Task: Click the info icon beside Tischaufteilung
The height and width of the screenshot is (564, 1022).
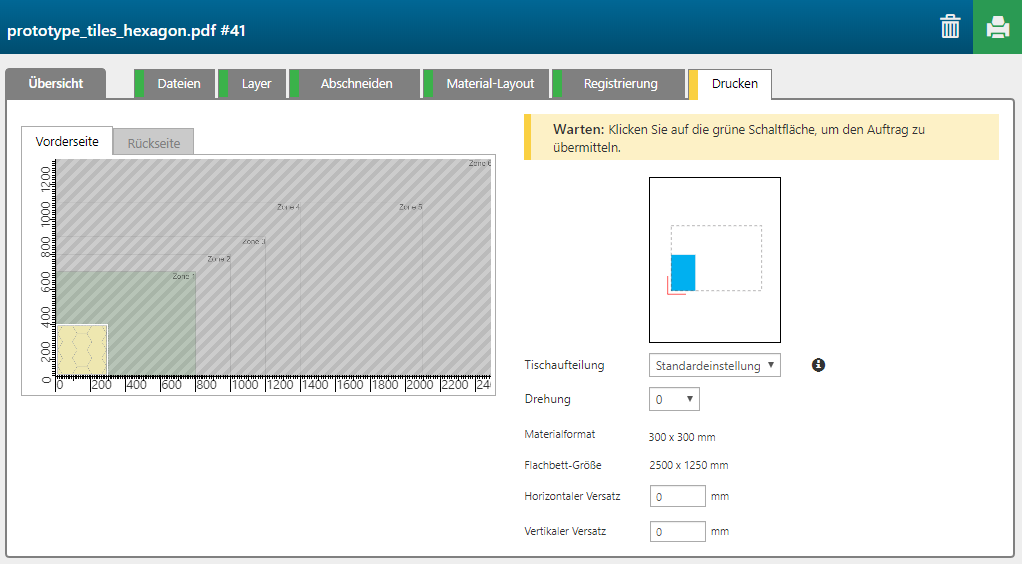Action: [x=818, y=365]
